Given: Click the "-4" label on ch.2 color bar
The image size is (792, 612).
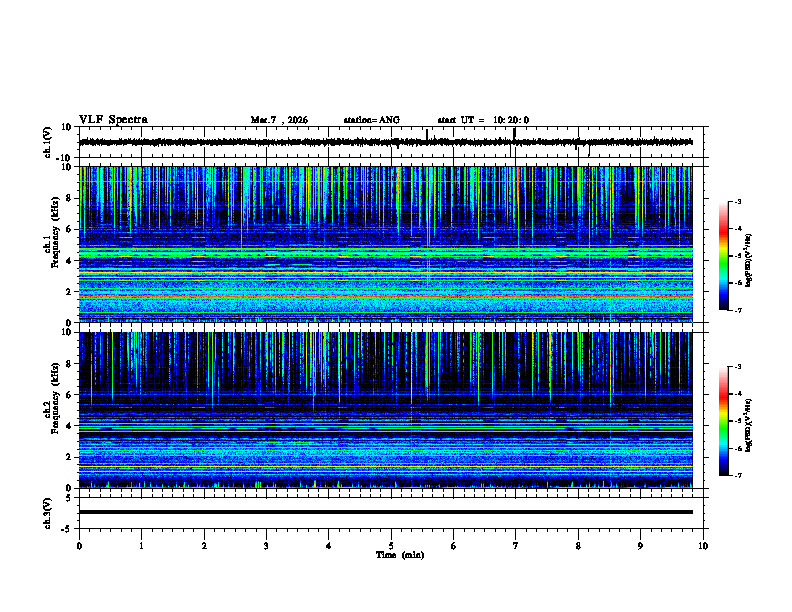Looking at the screenshot, I should coord(737,394).
